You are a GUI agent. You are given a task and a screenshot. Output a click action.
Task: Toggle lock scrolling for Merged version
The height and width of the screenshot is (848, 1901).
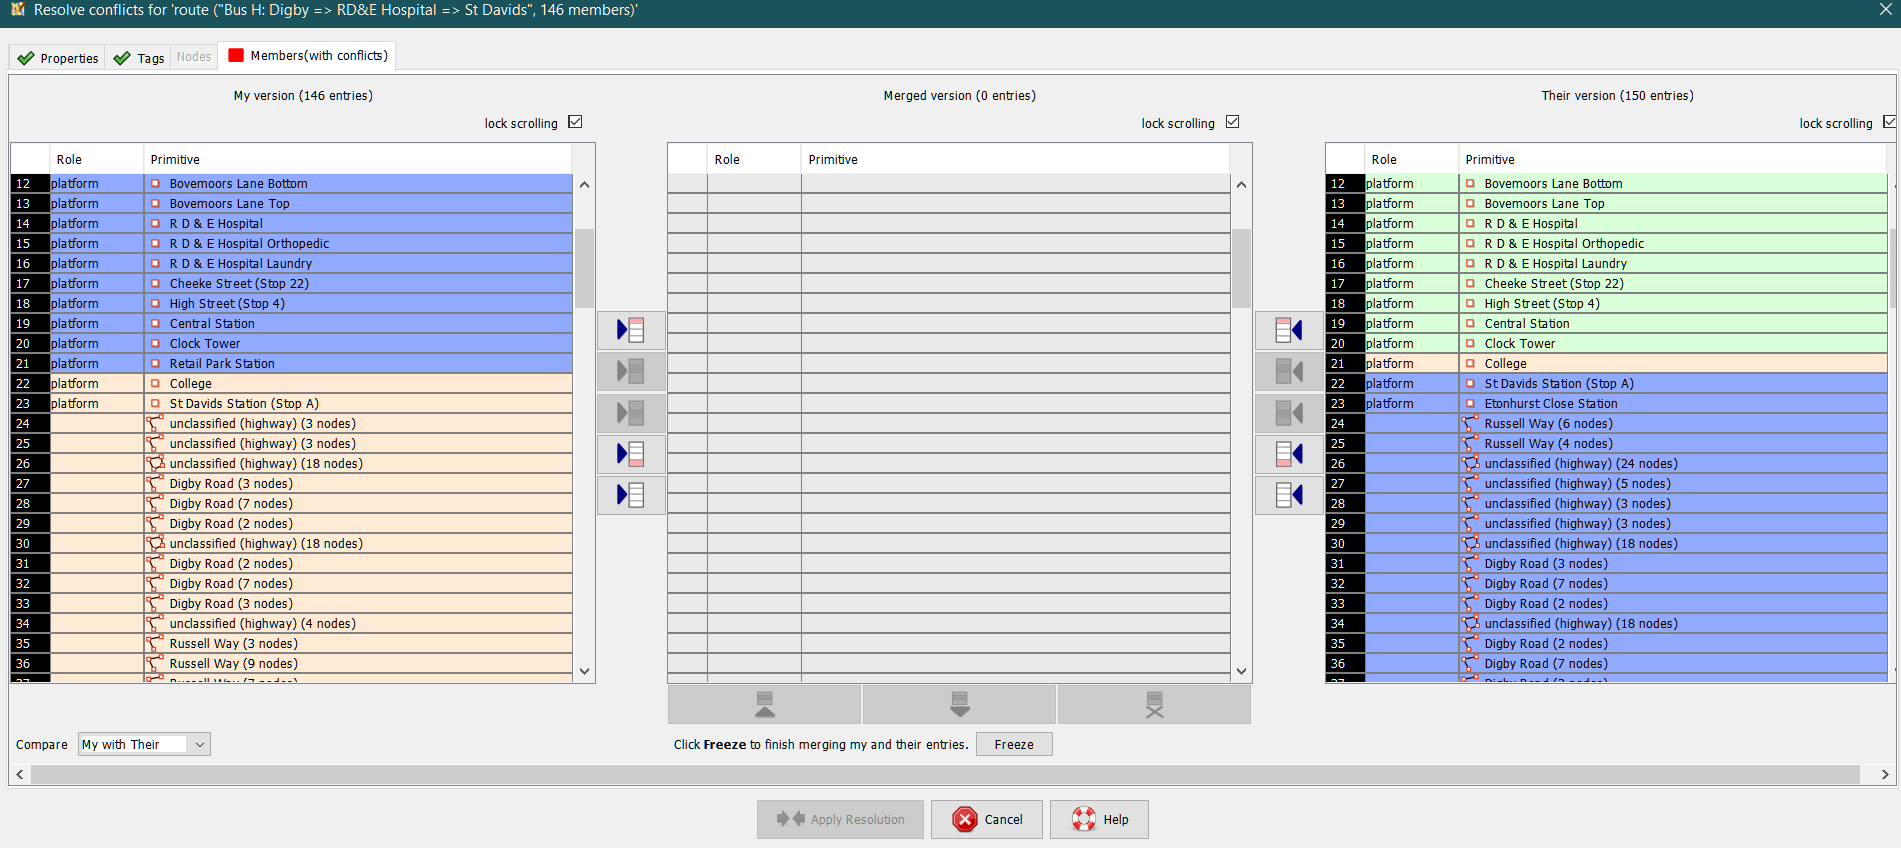(1232, 122)
